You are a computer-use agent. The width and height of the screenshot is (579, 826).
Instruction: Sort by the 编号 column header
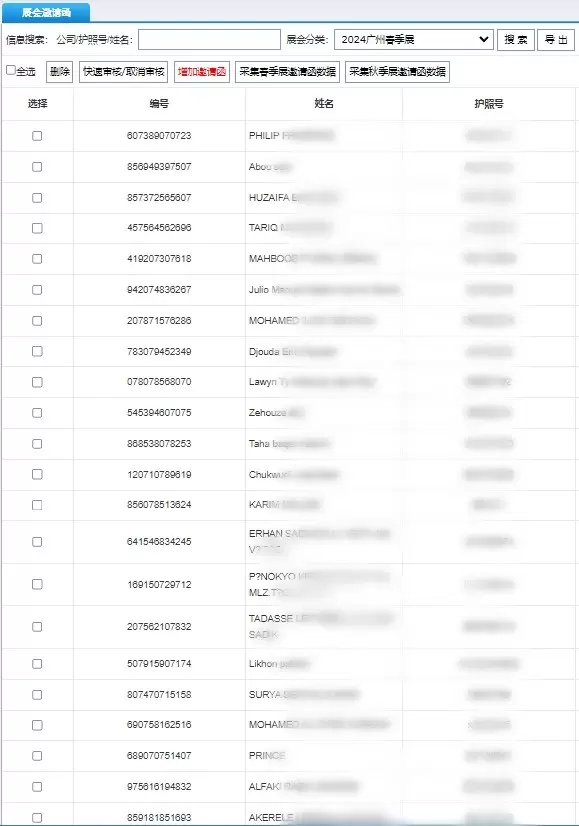pyautogui.click(x=159, y=104)
